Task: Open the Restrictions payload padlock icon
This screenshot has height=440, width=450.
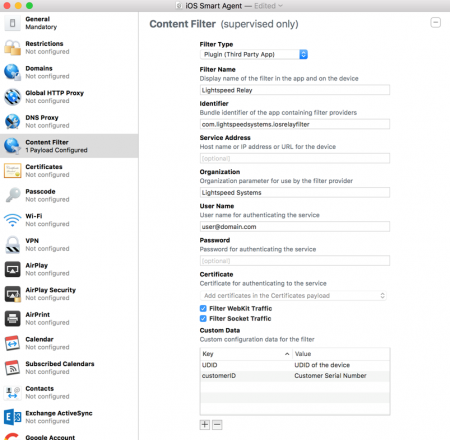Action: [x=12, y=47]
